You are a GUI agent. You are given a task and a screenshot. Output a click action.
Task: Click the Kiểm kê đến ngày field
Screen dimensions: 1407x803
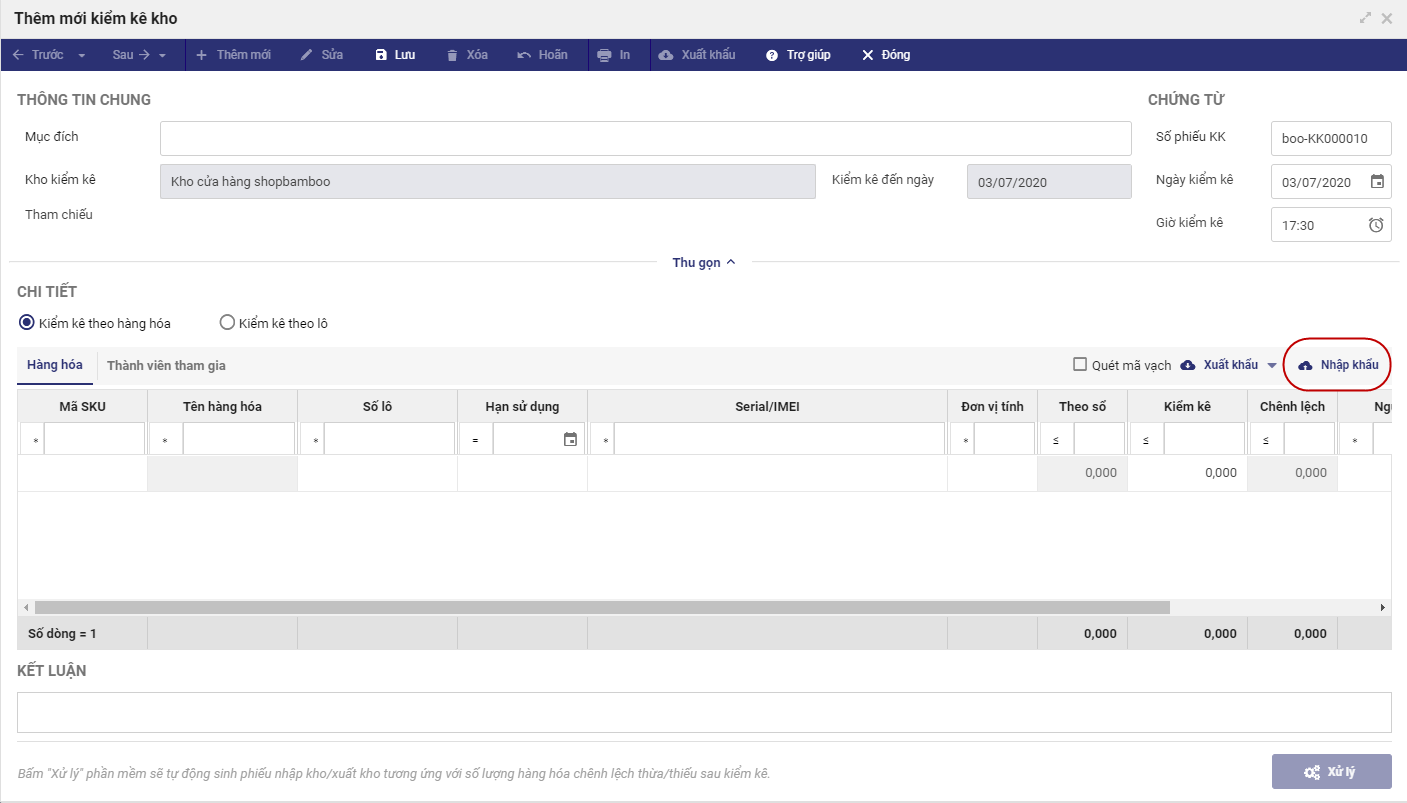click(1049, 182)
